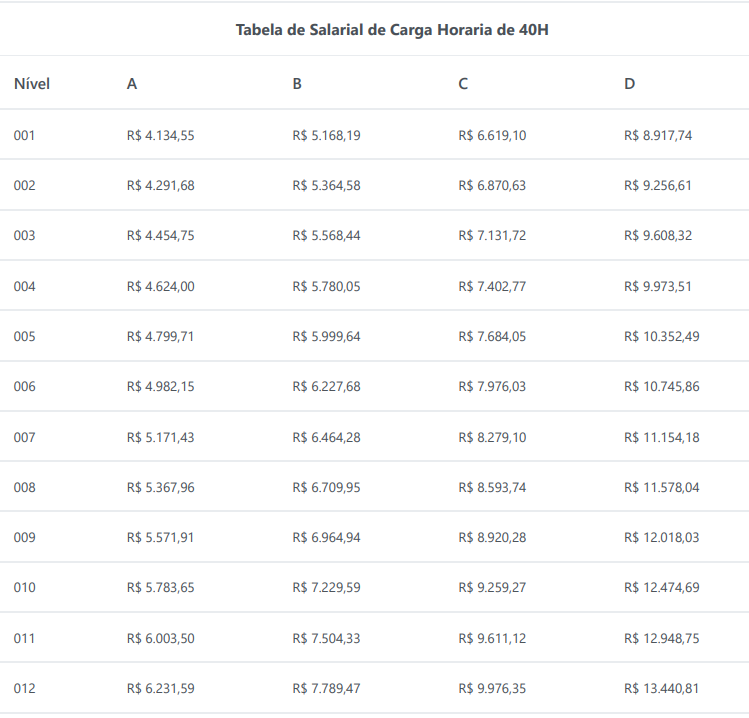Image resolution: width=749 pixels, height=718 pixels.
Task: Click level cell '011'
Action: [24, 638]
